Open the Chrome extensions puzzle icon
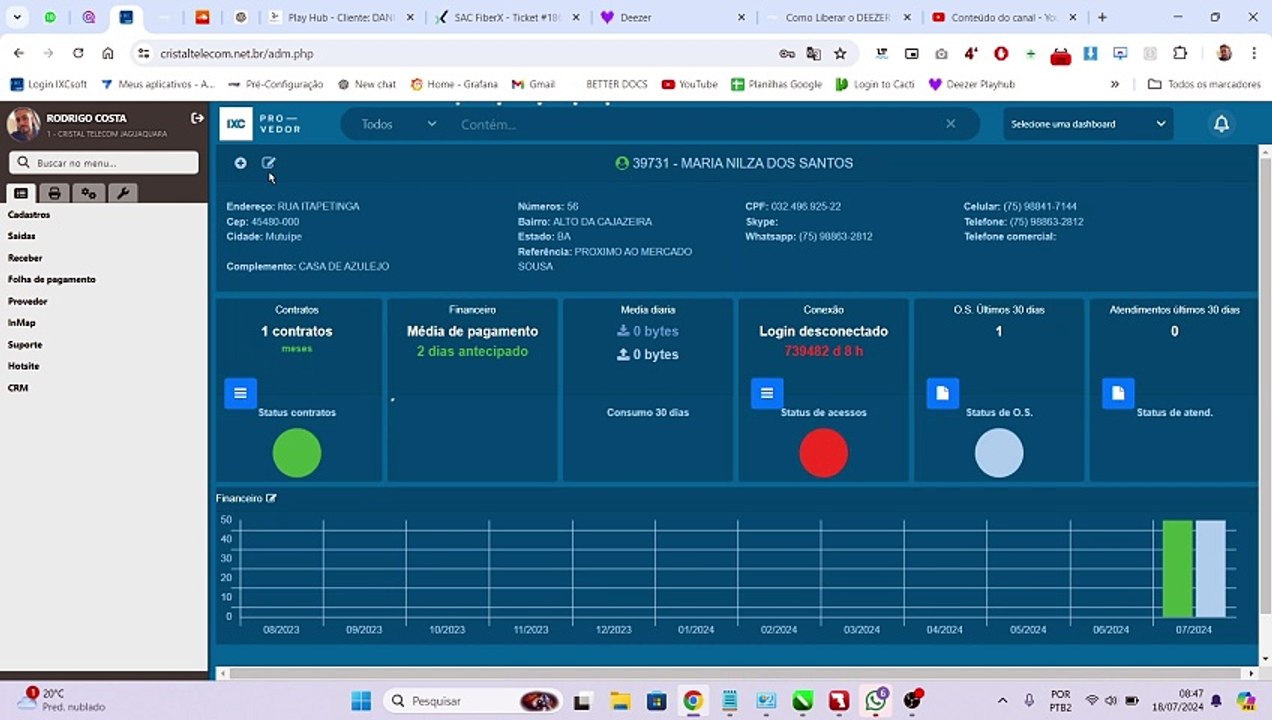Viewport: 1272px width, 720px height. point(1180,53)
